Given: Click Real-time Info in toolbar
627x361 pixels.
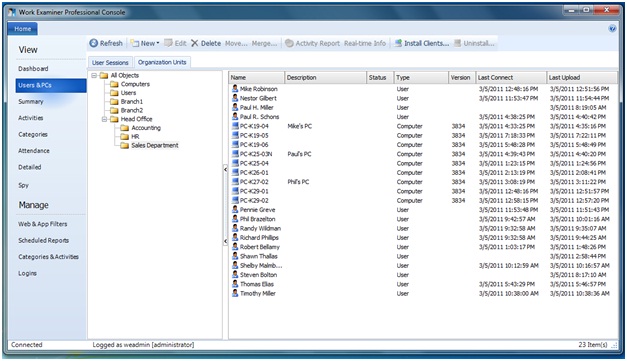Looking at the screenshot, I should pos(365,43).
